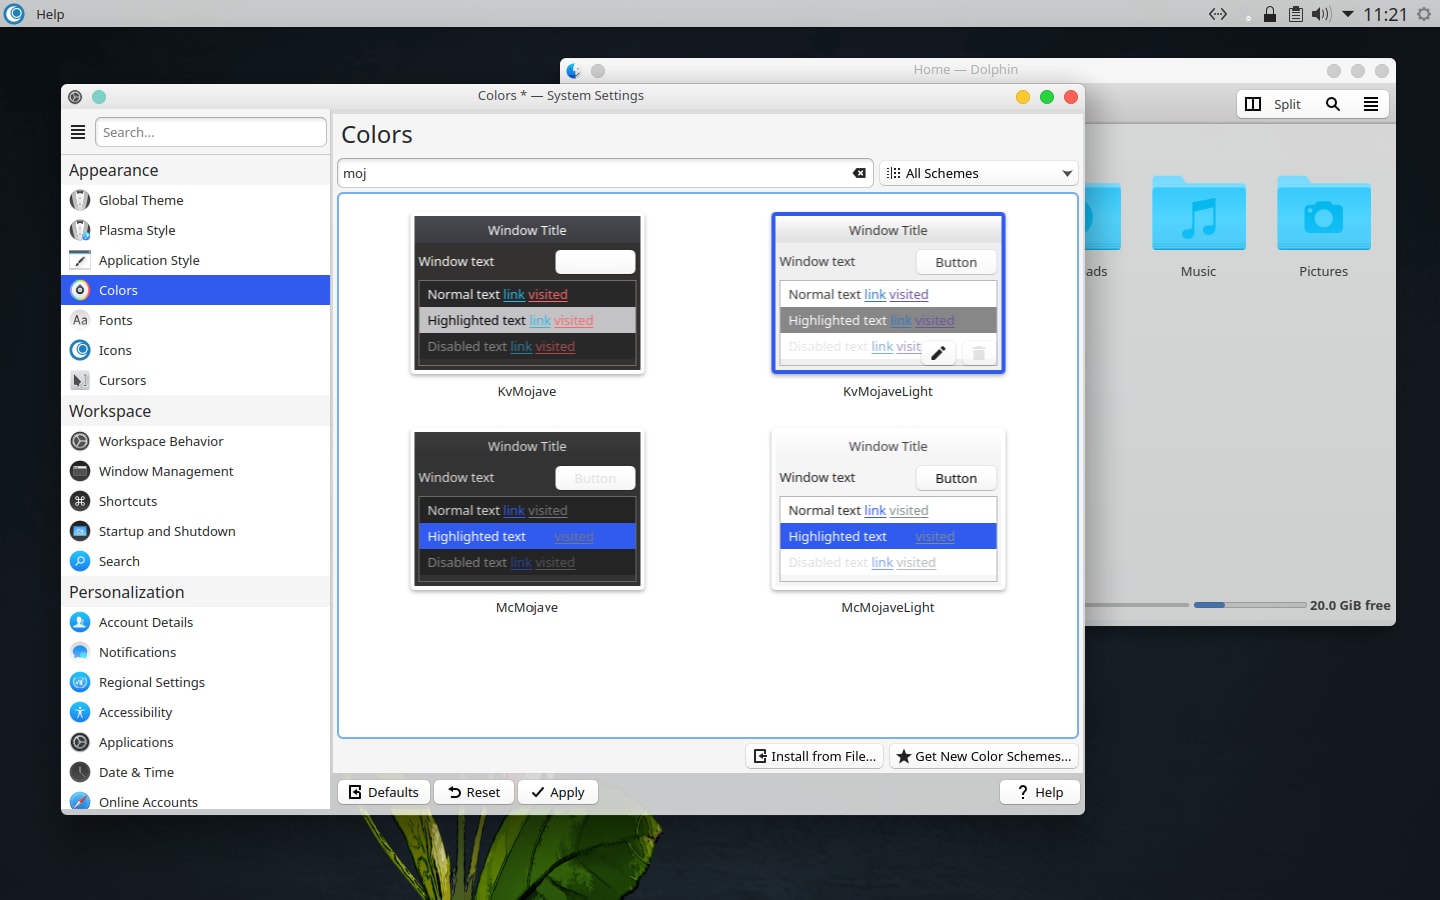1440x900 pixels.
Task: Click the disk free space bar
Action: point(1248,605)
